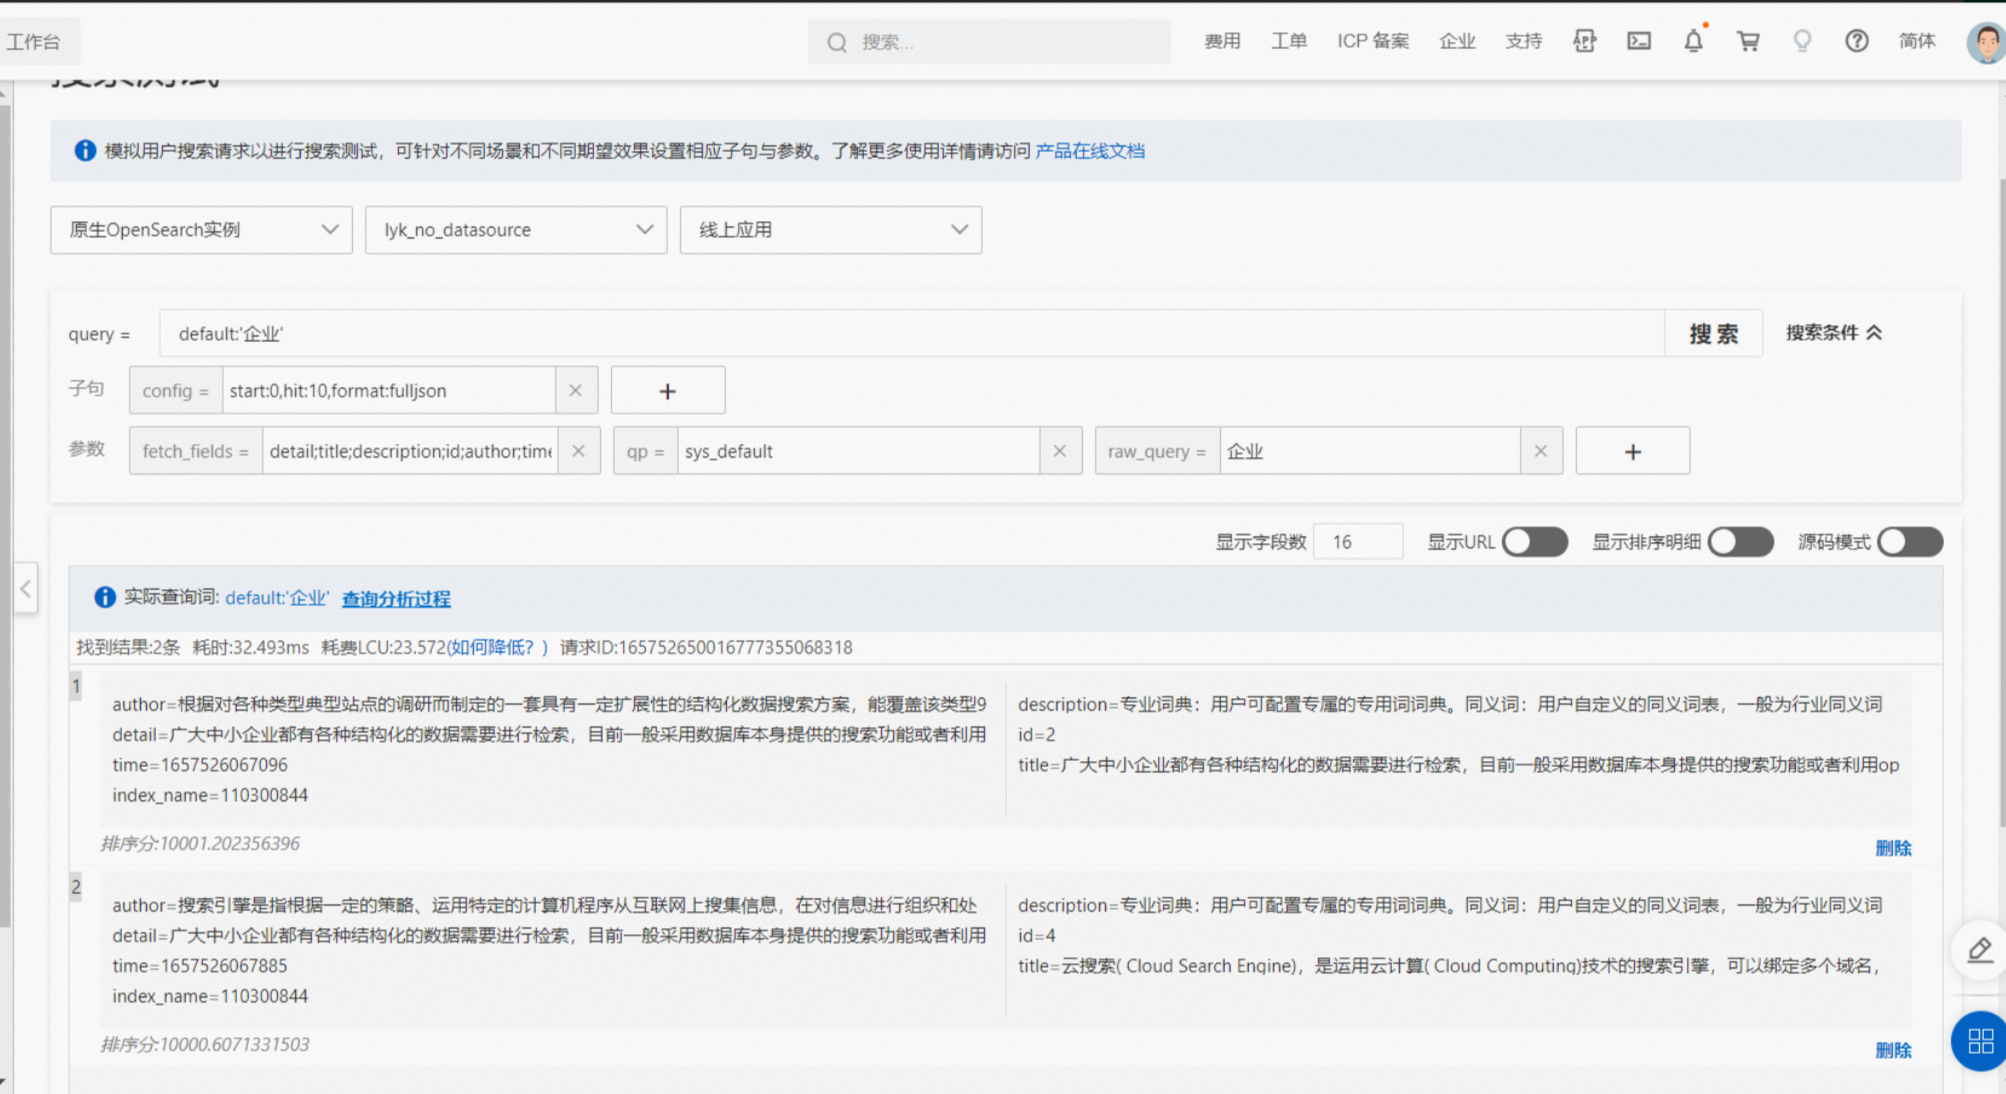Click the query input field
The width and height of the screenshot is (2006, 1094).
pos(912,334)
